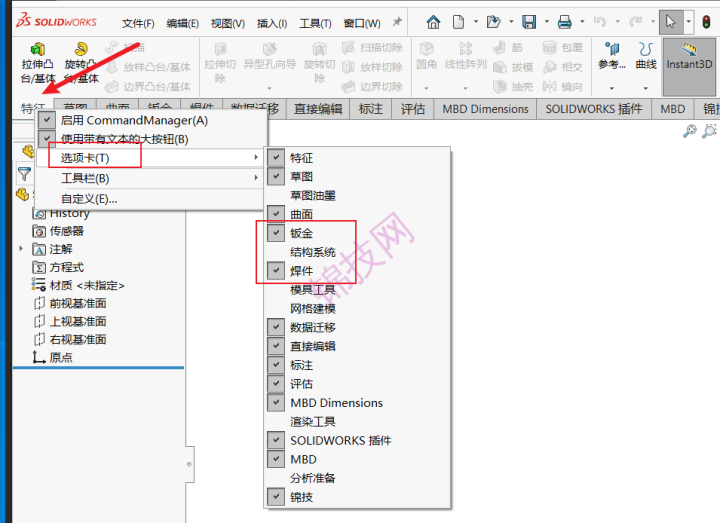This screenshot has height=523, width=720.
Task: Uncheck the MBD Dimensions checkbox in submenu
Action: point(276,402)
